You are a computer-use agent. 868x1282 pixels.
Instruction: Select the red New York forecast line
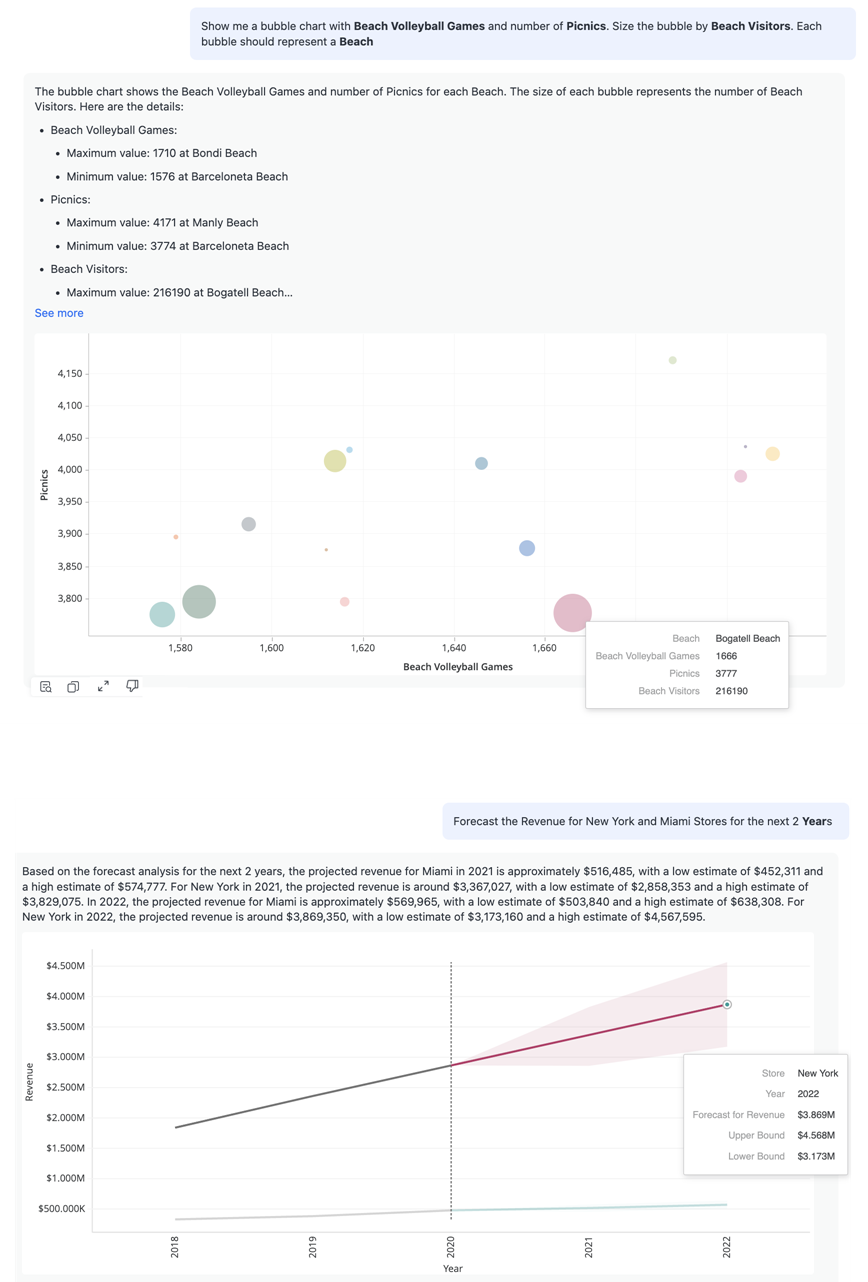tap(590, 1035)
